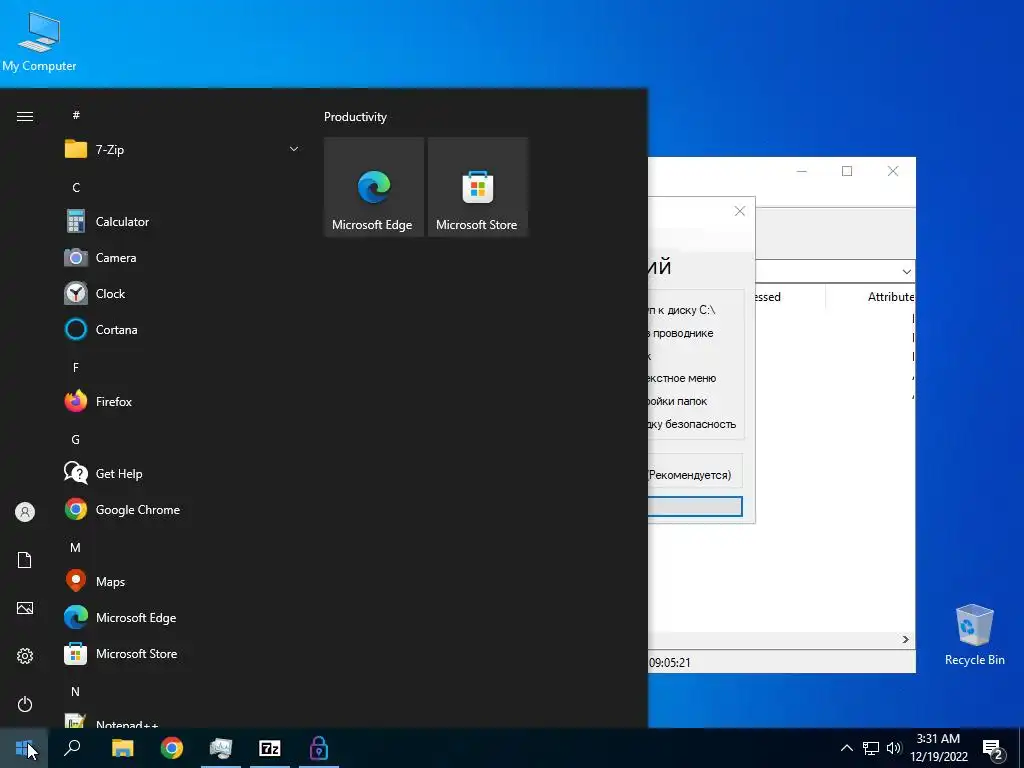The image size is (1024, 768).
Task: Click the Windows Start button on taskbar
Action: (24, 748)
